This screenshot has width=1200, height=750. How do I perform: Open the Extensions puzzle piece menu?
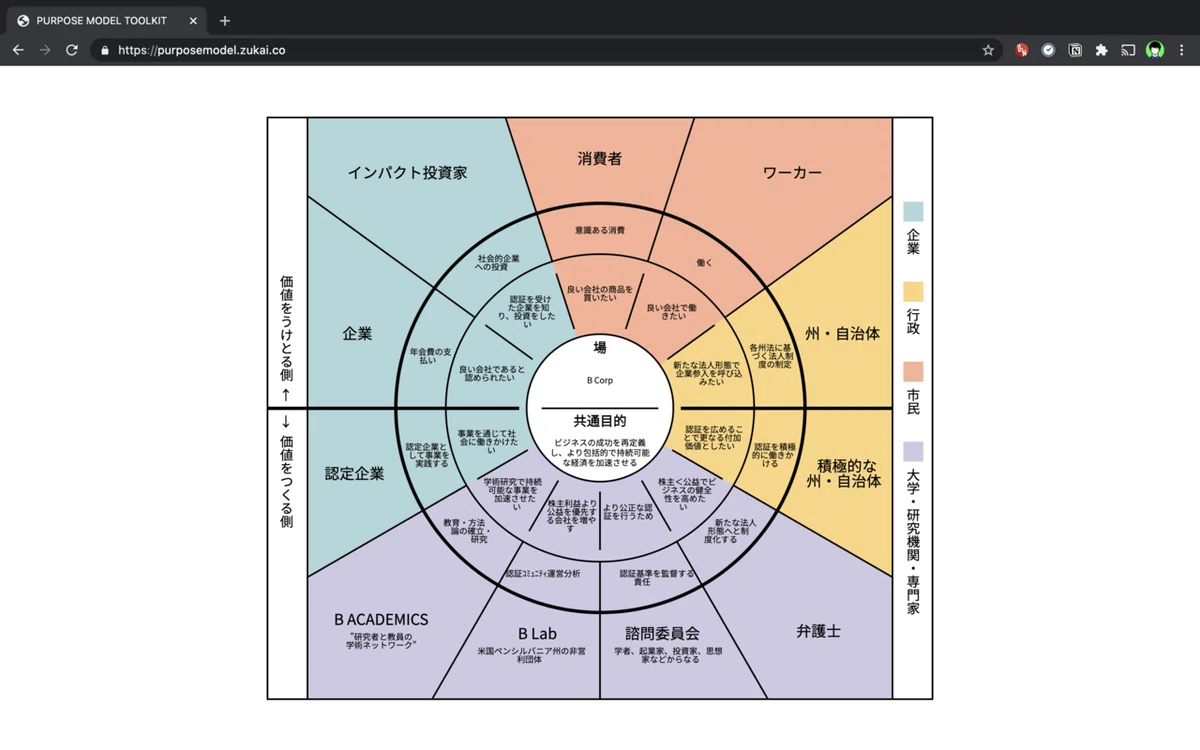pyautogui.click(x=1101, y=50)
